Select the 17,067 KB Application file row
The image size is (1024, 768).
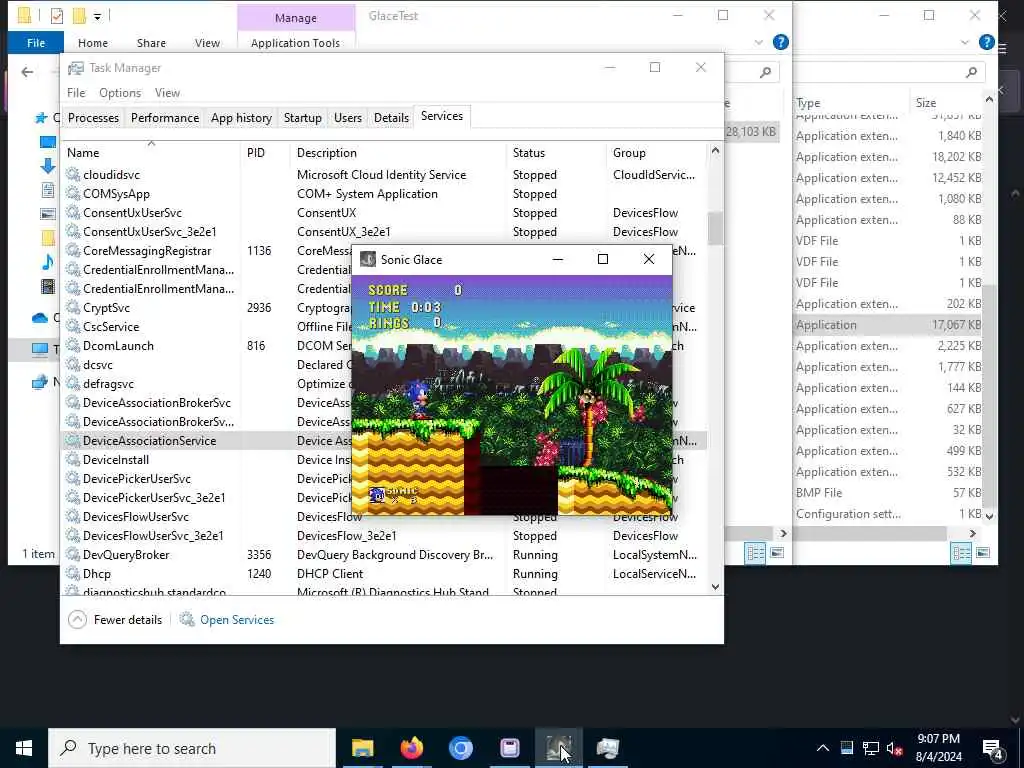click(x=889, y=325)
